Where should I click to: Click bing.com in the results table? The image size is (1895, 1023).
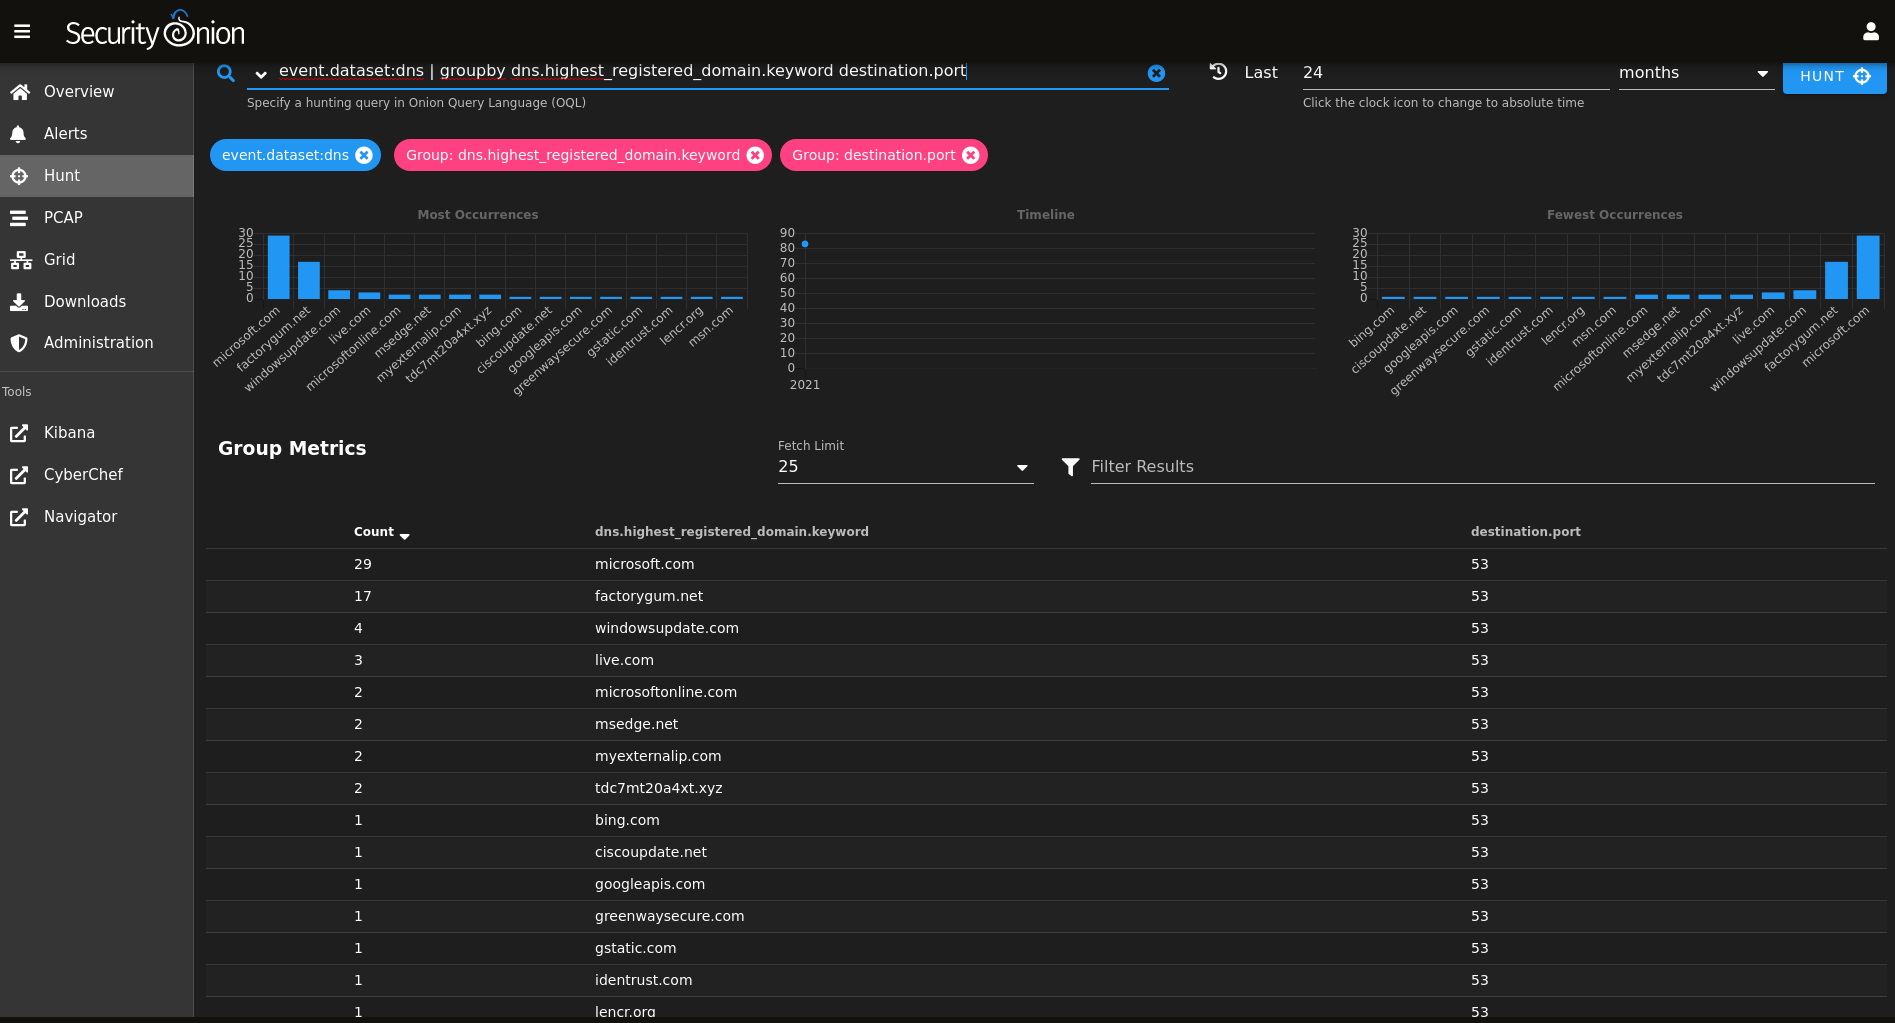(x=627, y=820)
